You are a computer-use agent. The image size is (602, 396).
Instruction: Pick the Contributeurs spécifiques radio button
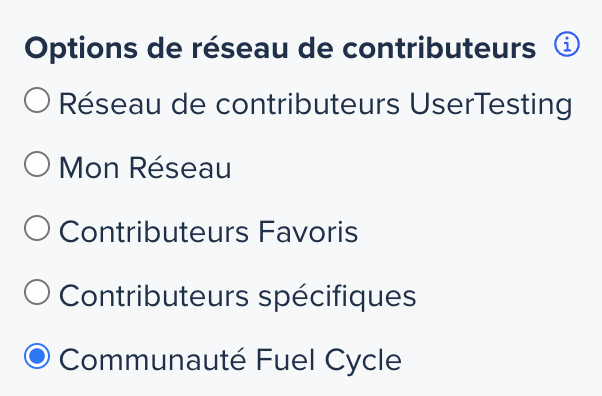coord(37,292)
